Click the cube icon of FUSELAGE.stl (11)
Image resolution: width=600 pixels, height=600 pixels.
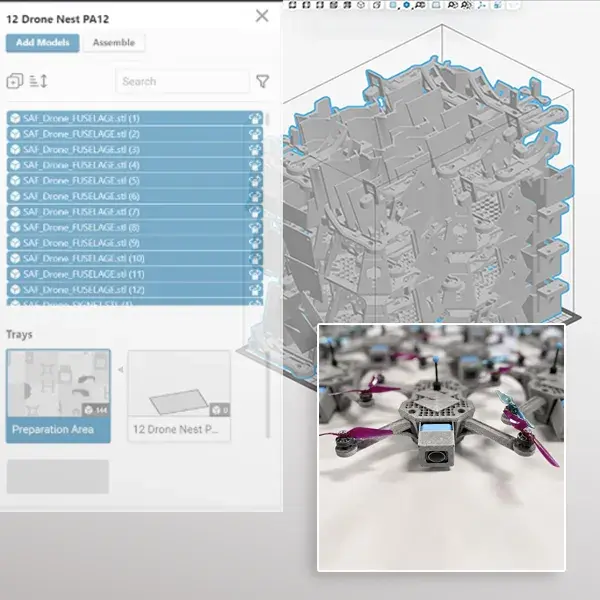(15, 274)
